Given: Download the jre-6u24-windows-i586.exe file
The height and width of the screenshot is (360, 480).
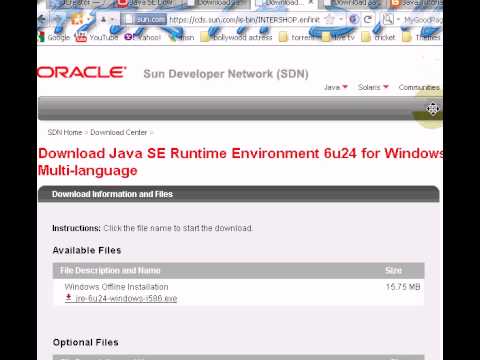Looking at the screenshot, I should tap(126, 298).
